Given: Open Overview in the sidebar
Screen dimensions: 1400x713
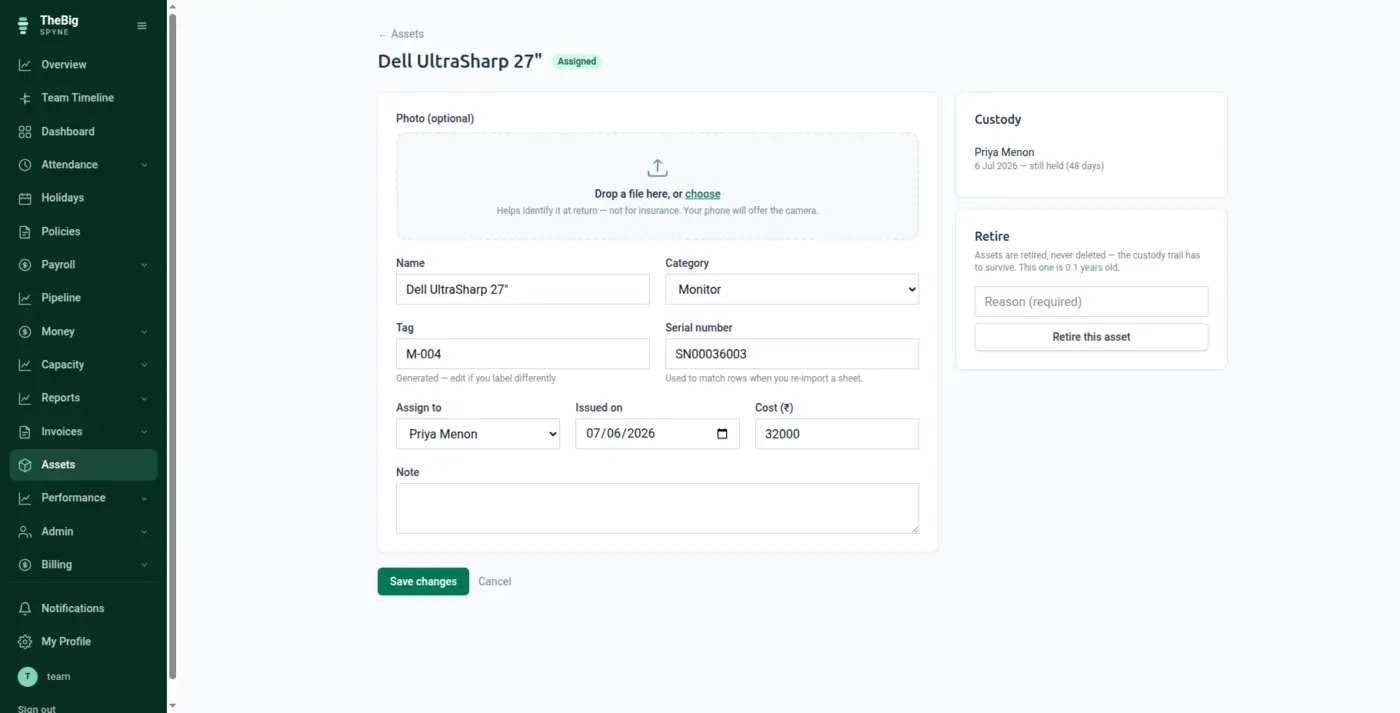Looking at the screenshot, I should click(x=84, y=65).
